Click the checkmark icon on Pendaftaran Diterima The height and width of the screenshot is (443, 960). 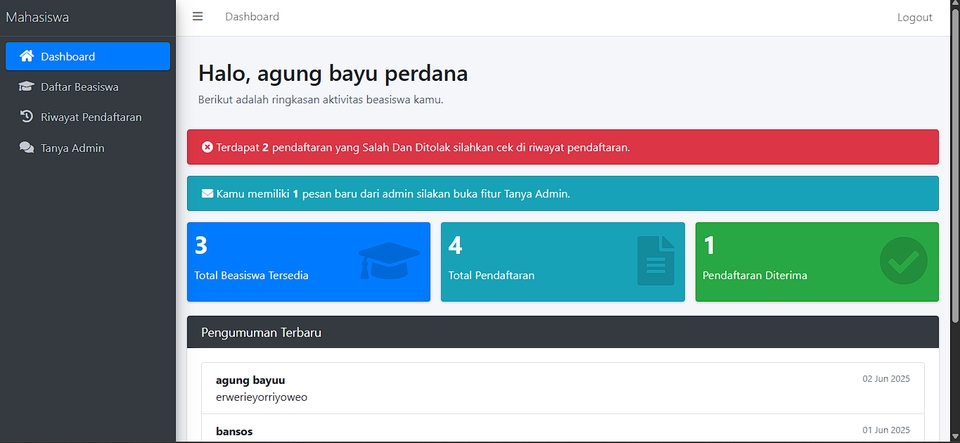pyautogui.click(x=903, y=261)
